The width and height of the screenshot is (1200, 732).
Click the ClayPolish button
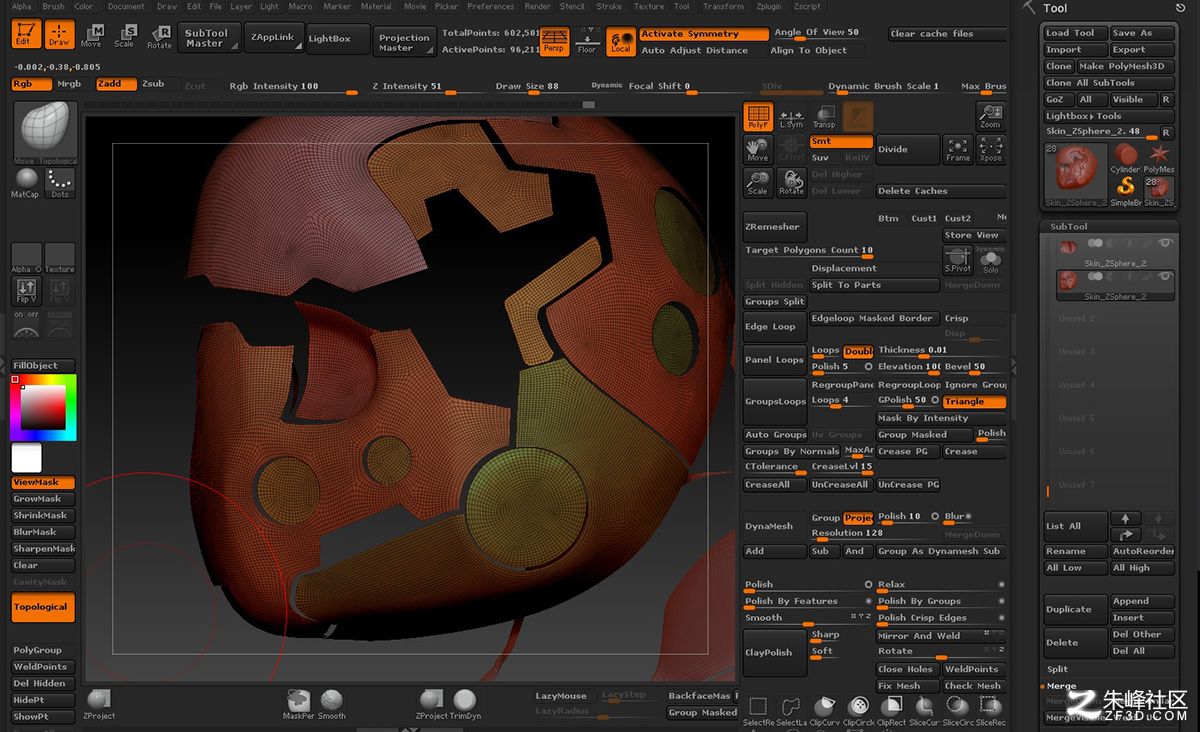775,652
